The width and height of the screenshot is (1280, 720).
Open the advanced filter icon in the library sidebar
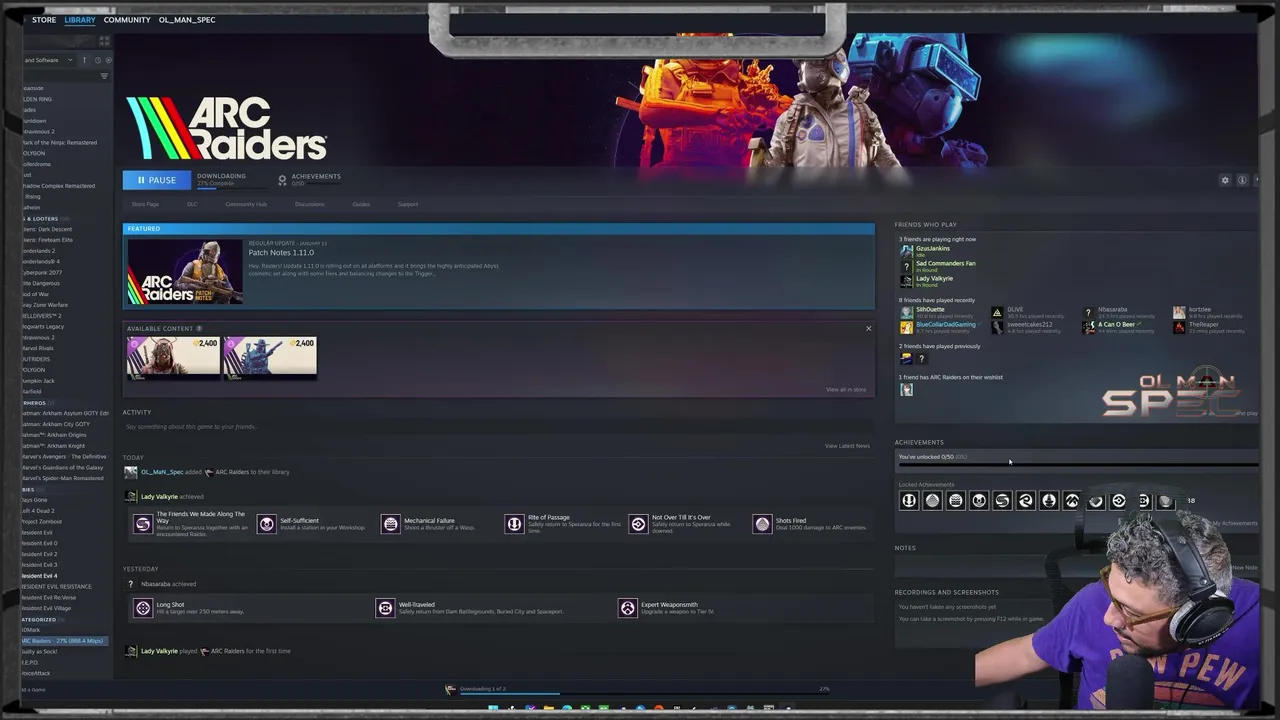[104, 76]
